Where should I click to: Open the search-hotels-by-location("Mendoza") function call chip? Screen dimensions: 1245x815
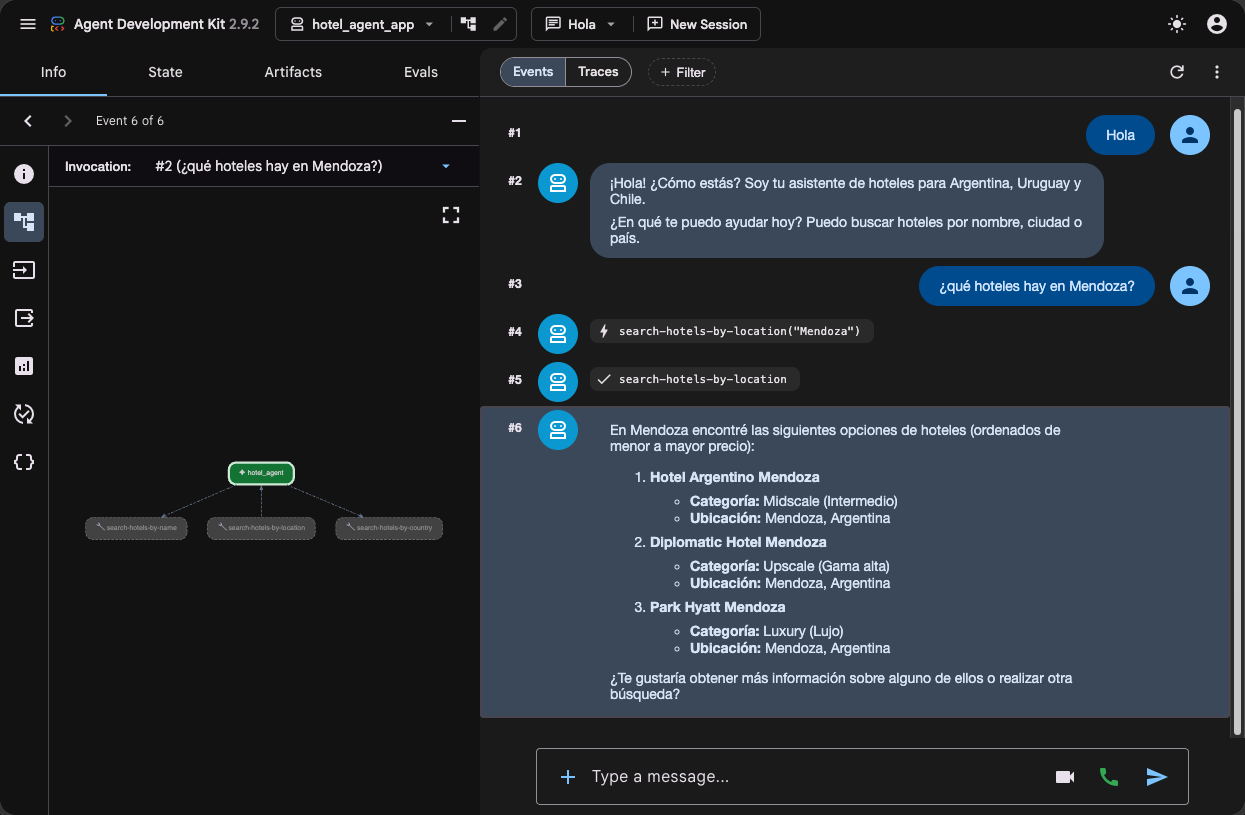coord(731,331)
